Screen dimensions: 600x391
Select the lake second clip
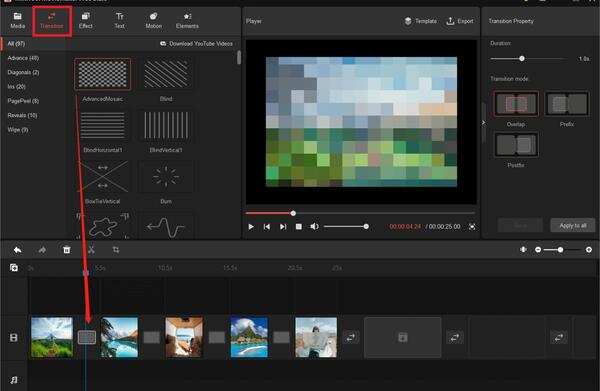pos(119,337)
